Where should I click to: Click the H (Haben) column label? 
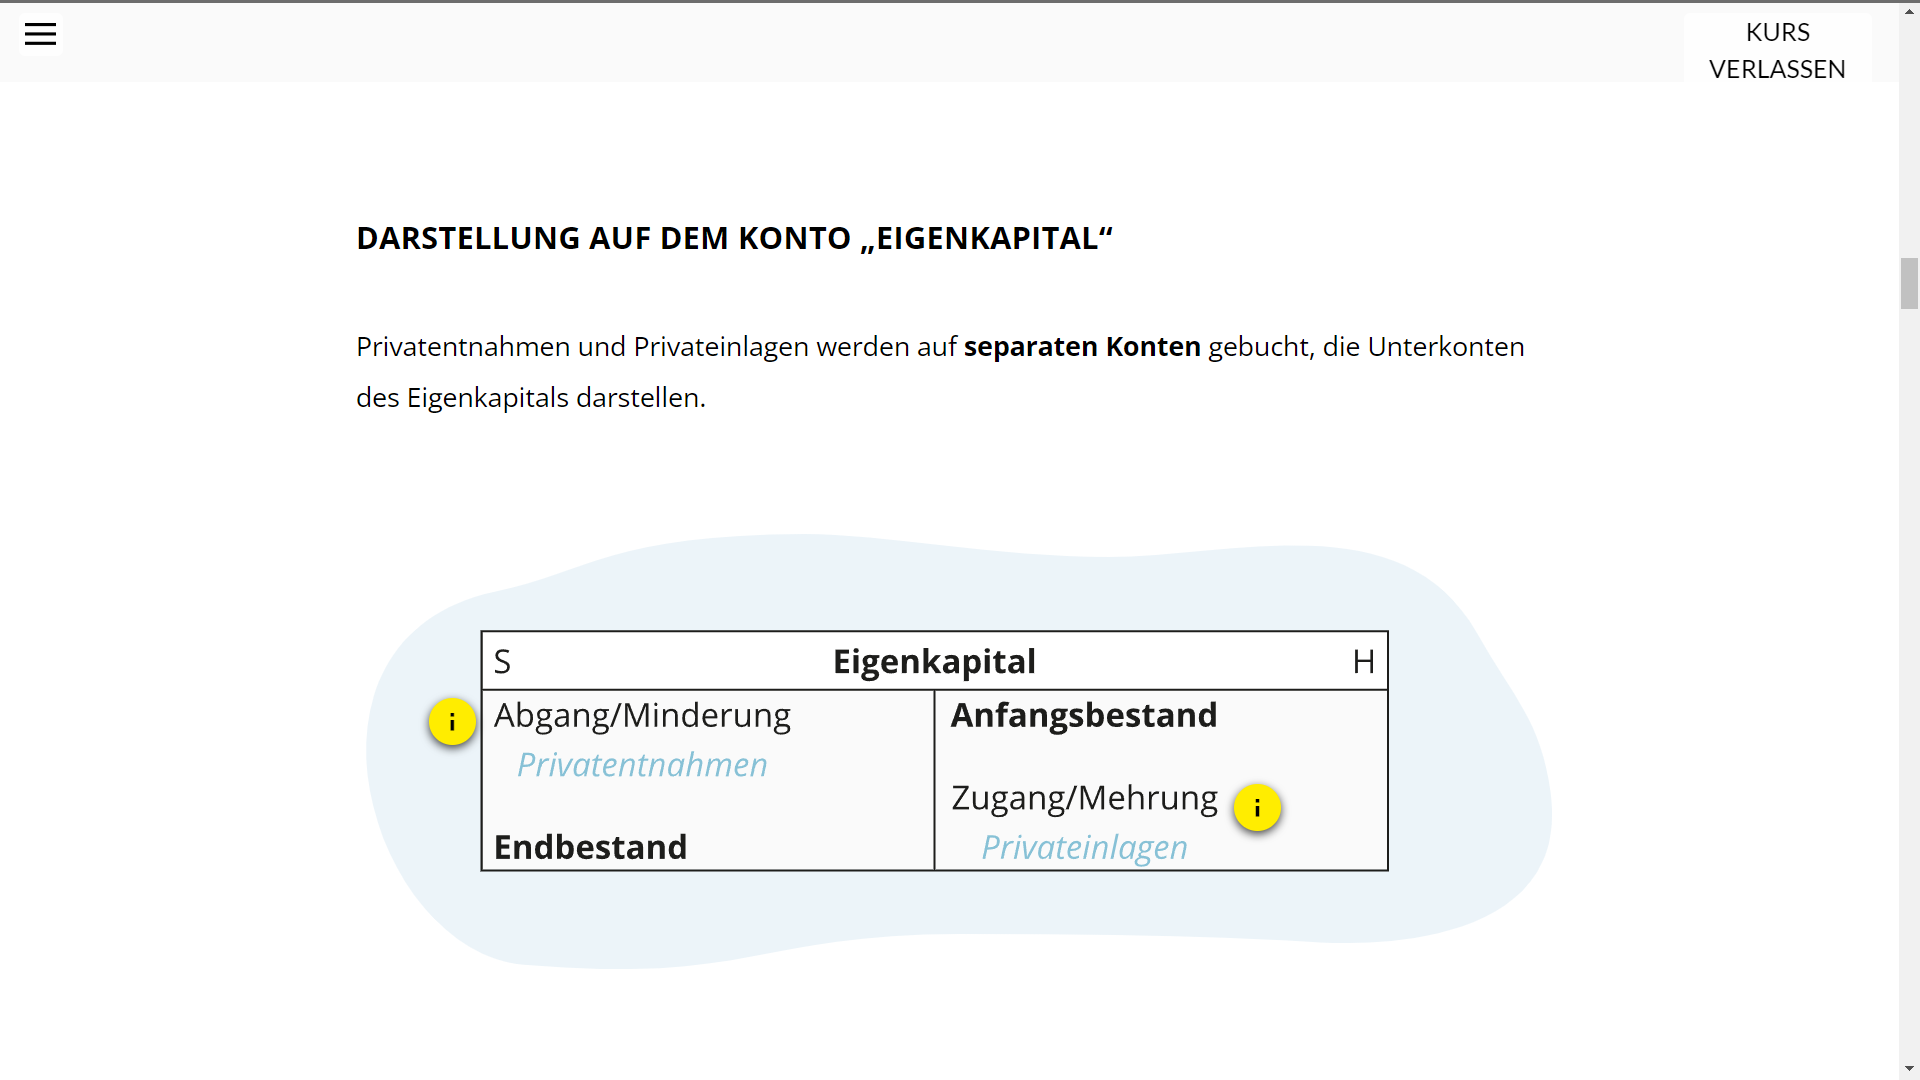pyautogui.click(x=1363, y=662)
